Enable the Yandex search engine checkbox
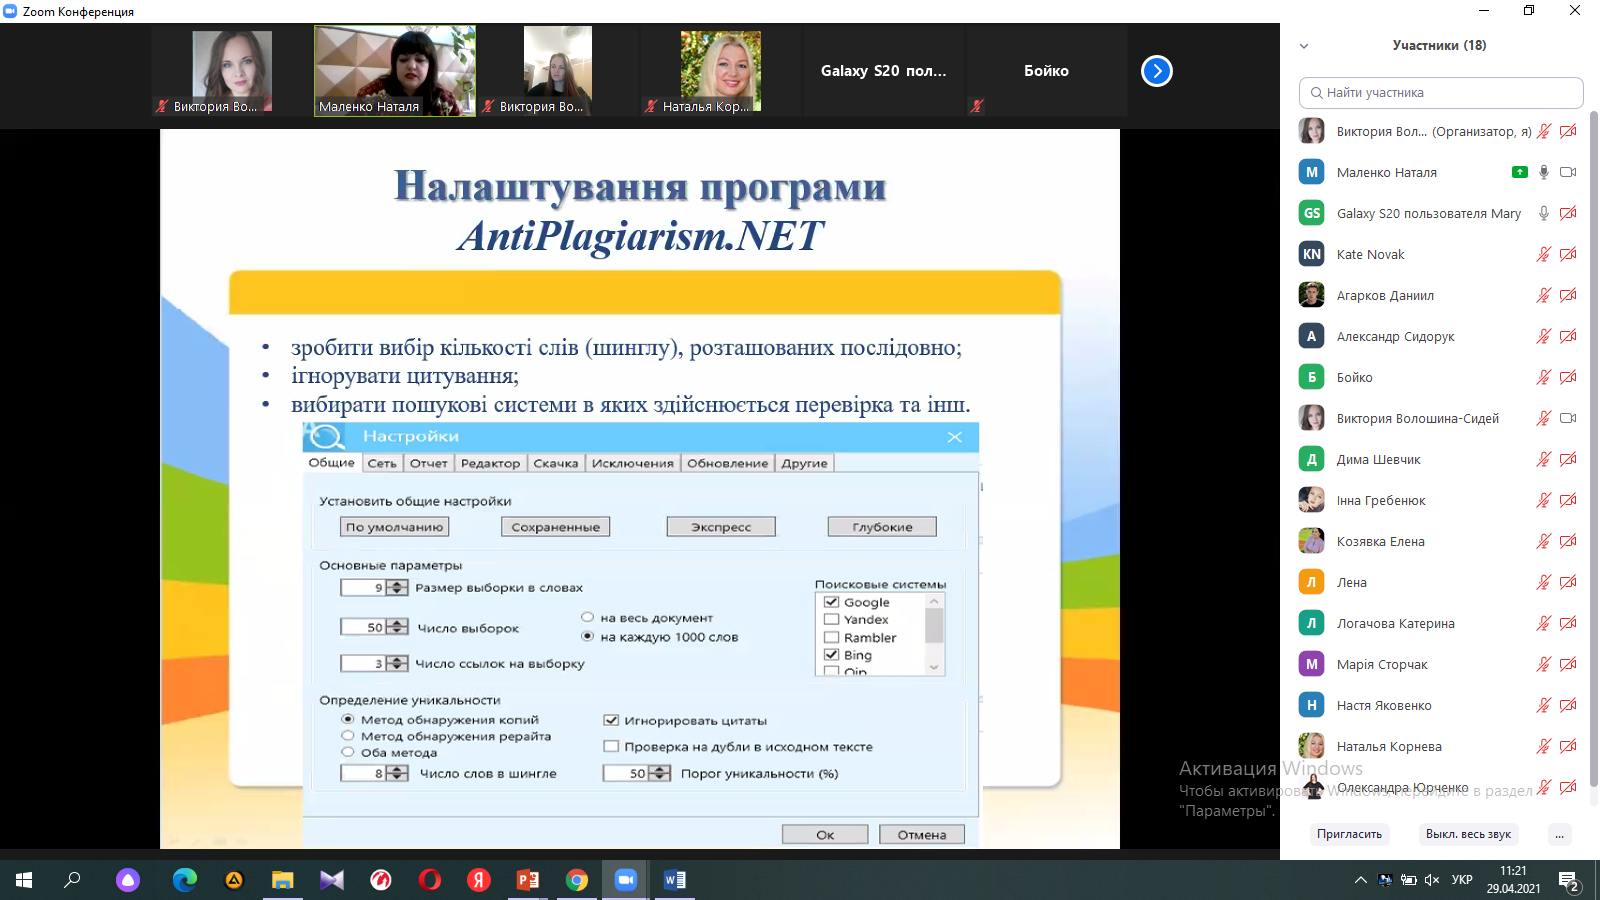The image size is (1600, 900). tap(831, 620)
